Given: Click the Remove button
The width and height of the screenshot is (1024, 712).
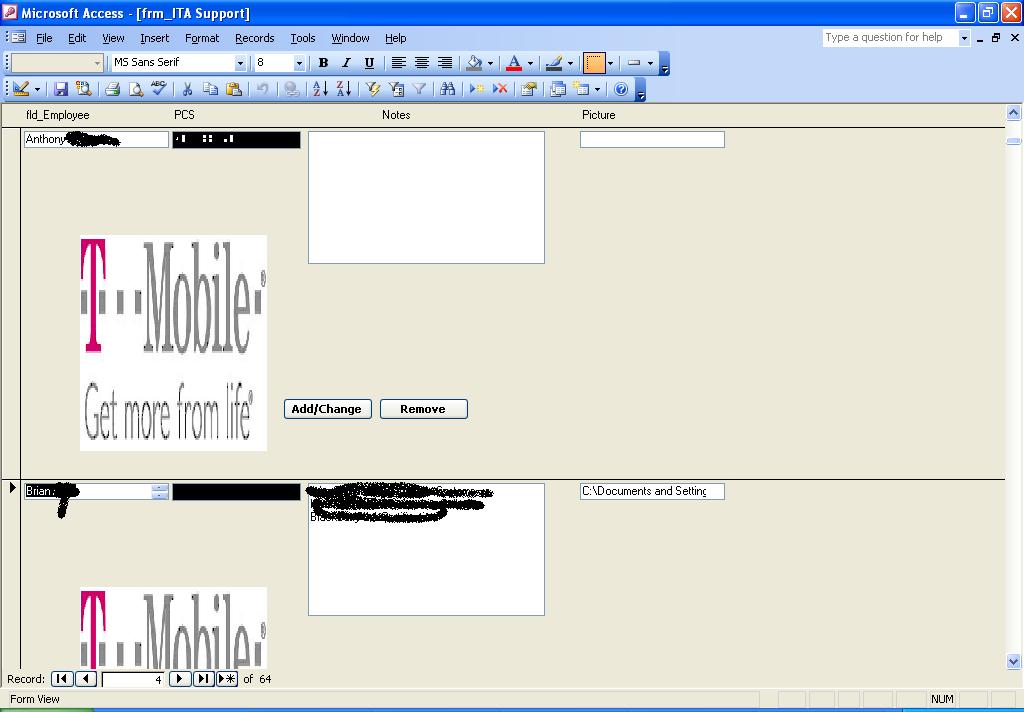Looking at the screenshot, I should tap(424, 409).
